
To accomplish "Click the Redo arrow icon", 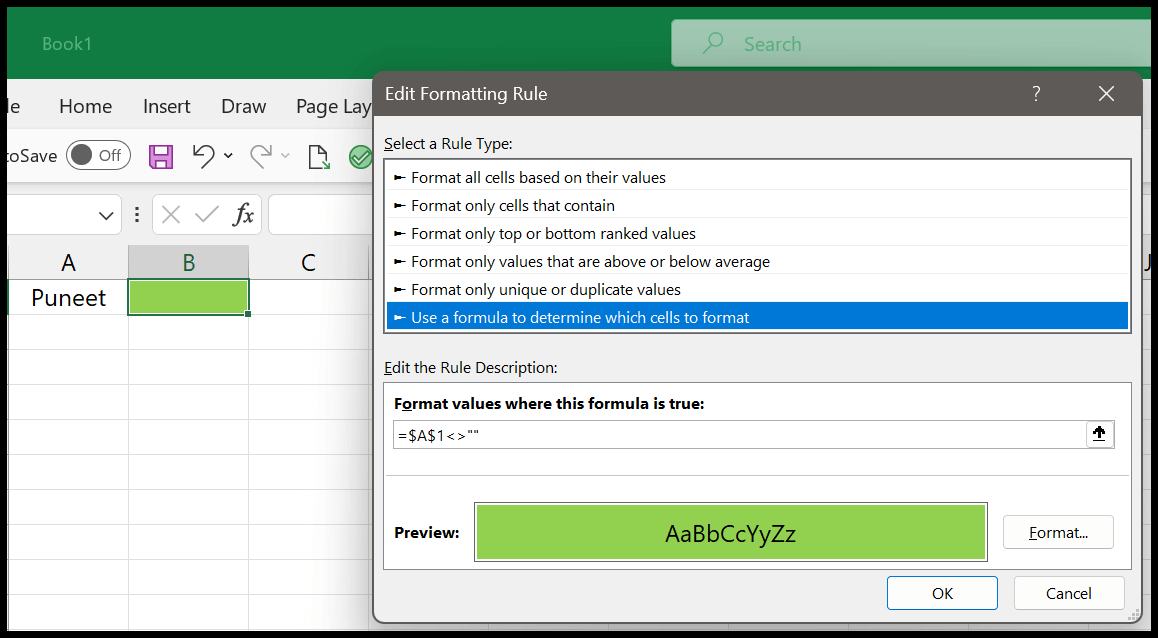I will click(260, 155).
